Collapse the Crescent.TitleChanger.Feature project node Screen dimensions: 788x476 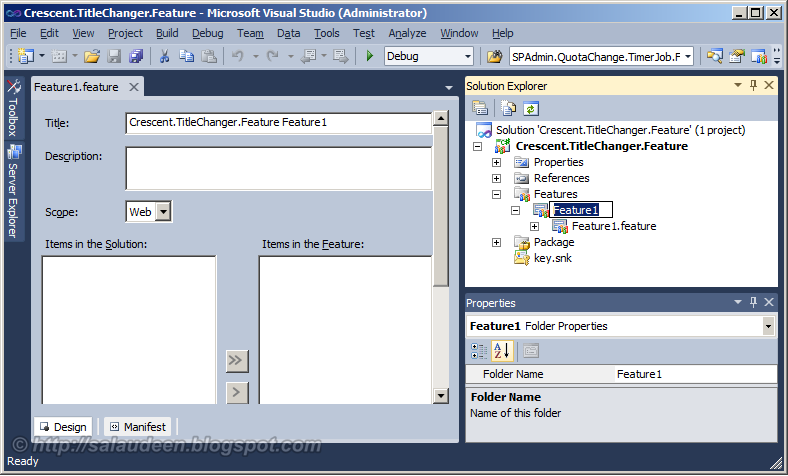477,147
